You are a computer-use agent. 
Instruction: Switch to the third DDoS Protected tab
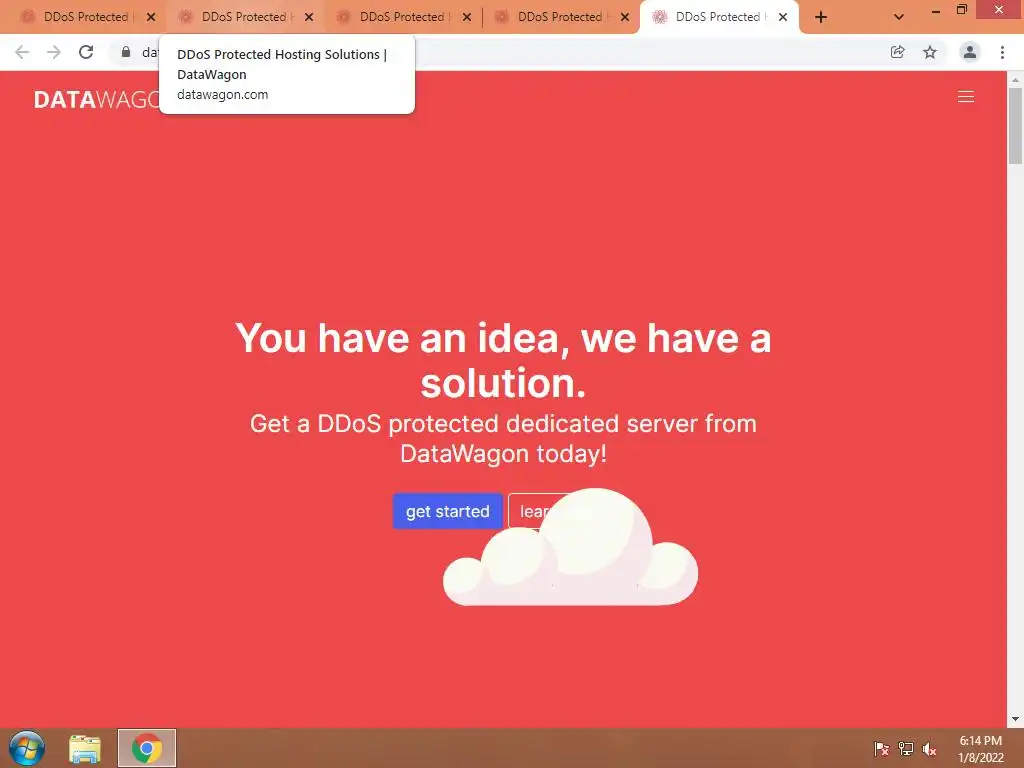pos(401,17)
